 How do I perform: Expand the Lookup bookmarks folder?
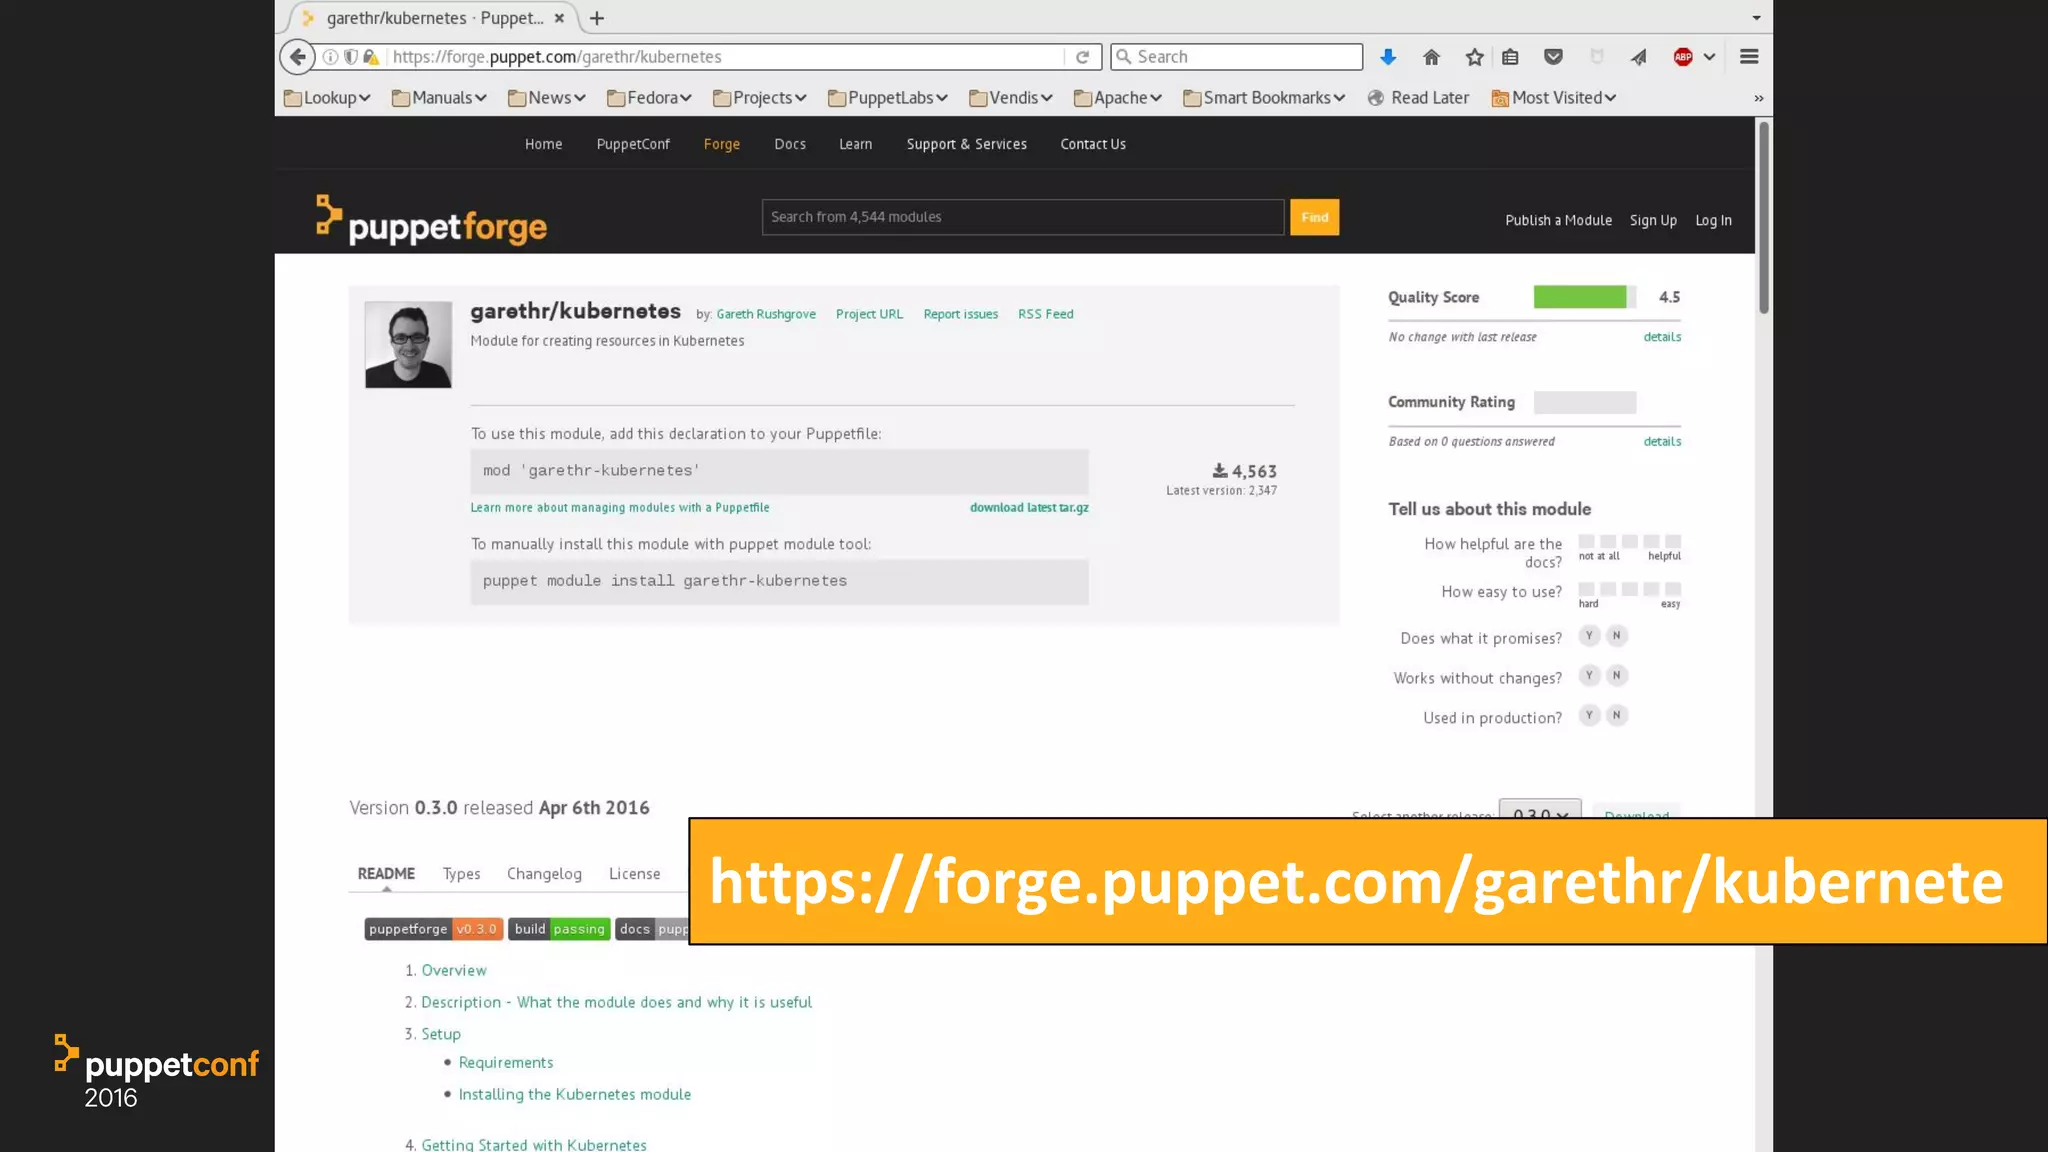pos(327,98)
